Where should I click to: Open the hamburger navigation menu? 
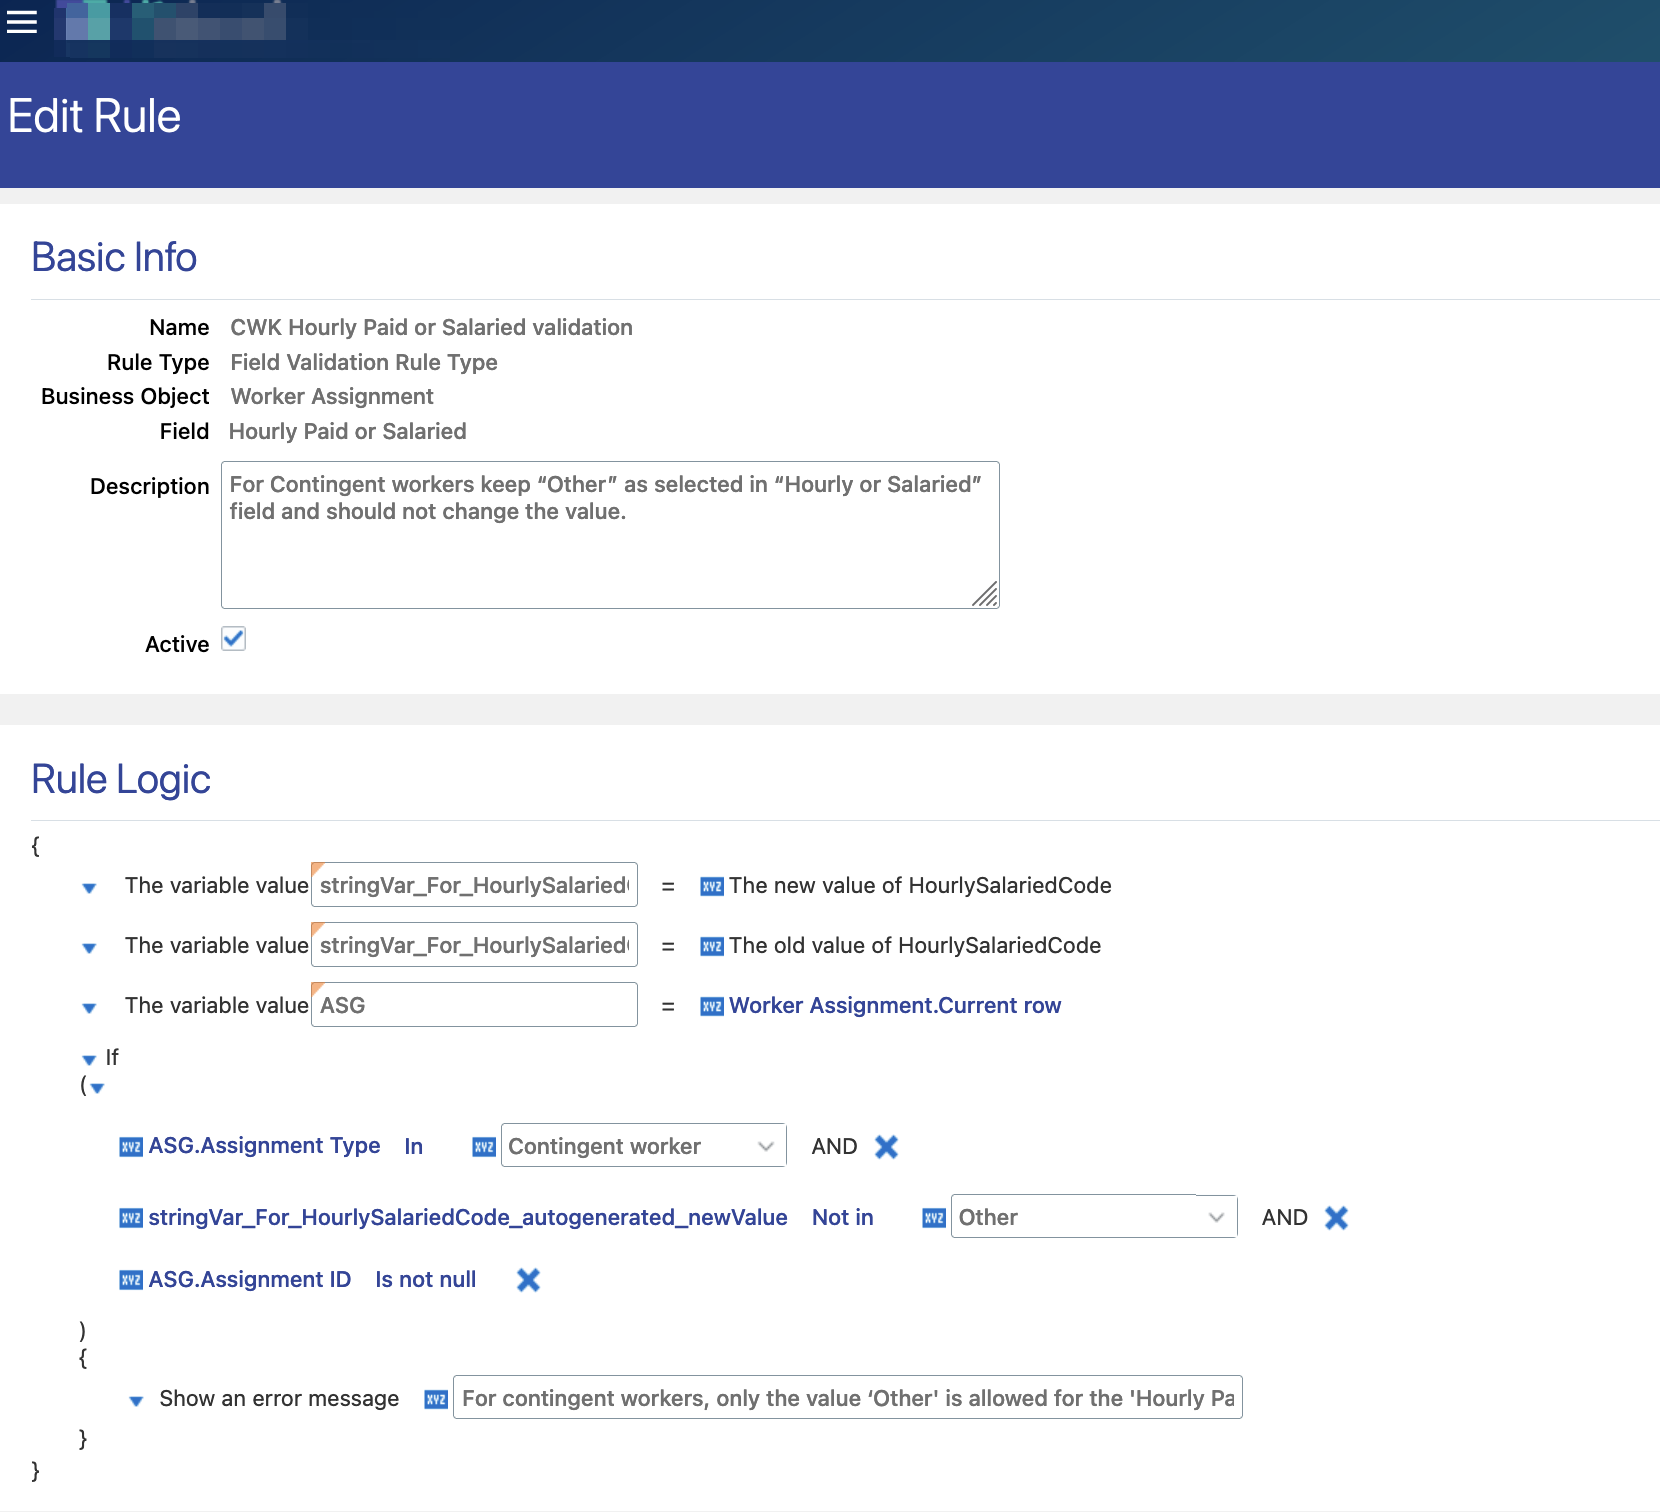pos(22,22)
